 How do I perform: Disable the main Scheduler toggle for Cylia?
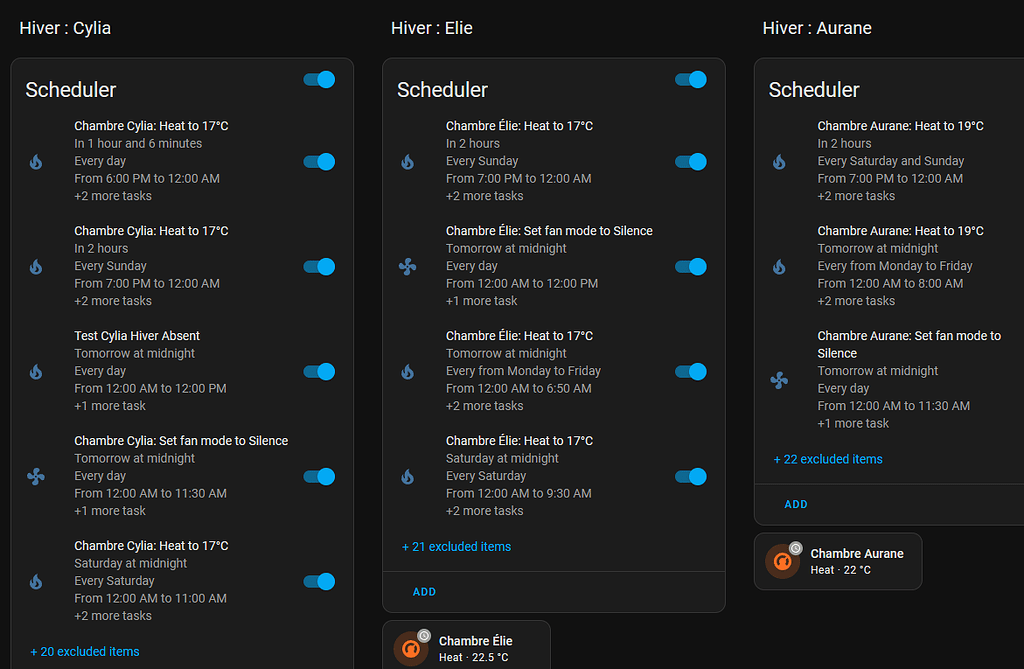[318, 79]
